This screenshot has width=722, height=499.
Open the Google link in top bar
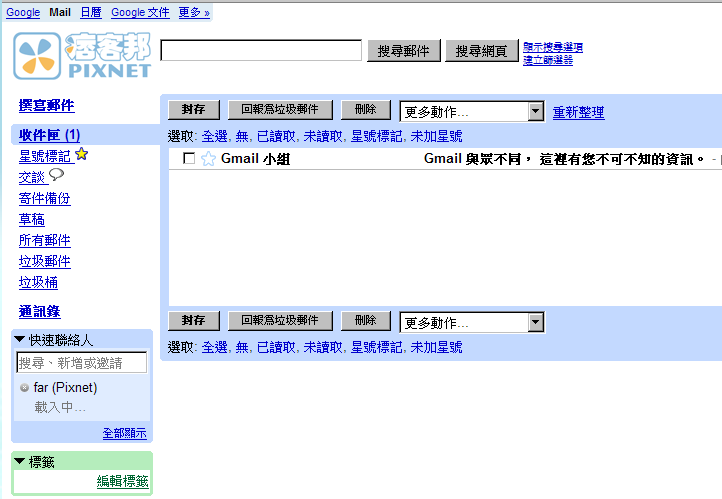23,12
